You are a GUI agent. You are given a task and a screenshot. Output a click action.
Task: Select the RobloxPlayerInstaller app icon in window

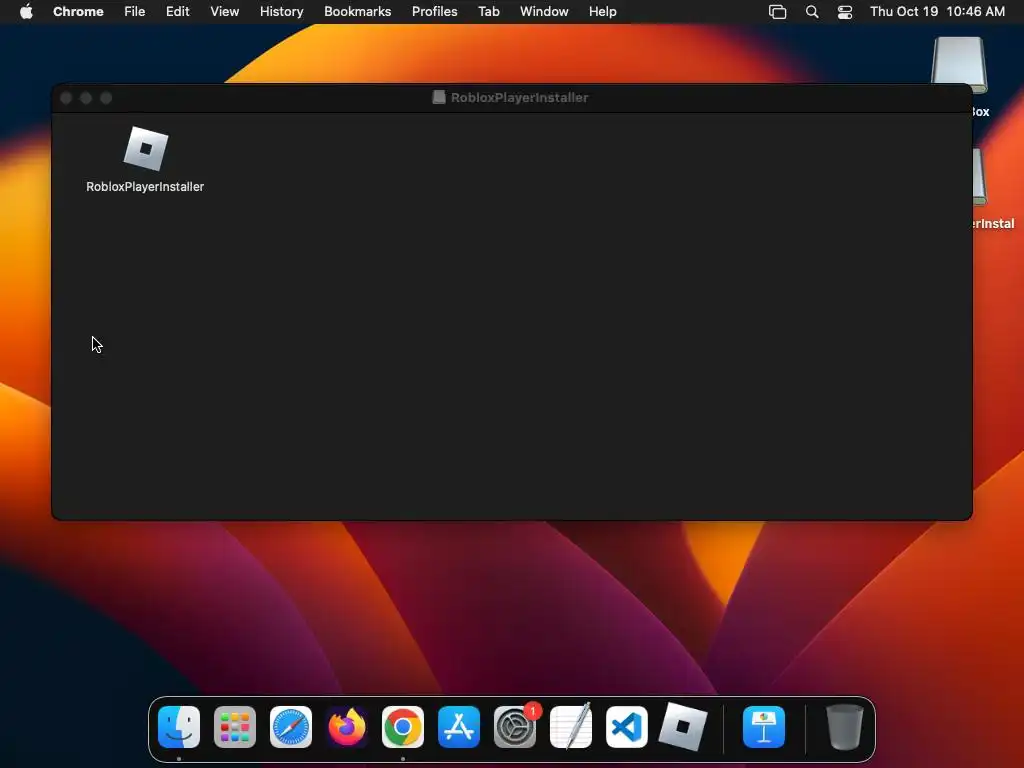pyautogui.click(x=146, y=149)
